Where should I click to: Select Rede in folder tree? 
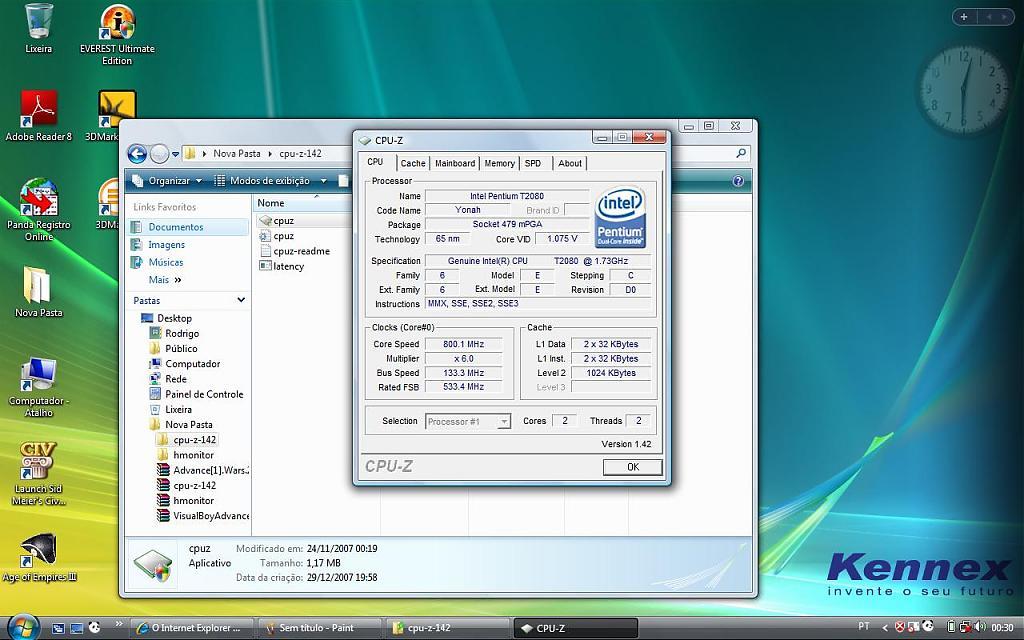[x=176, y=378]
